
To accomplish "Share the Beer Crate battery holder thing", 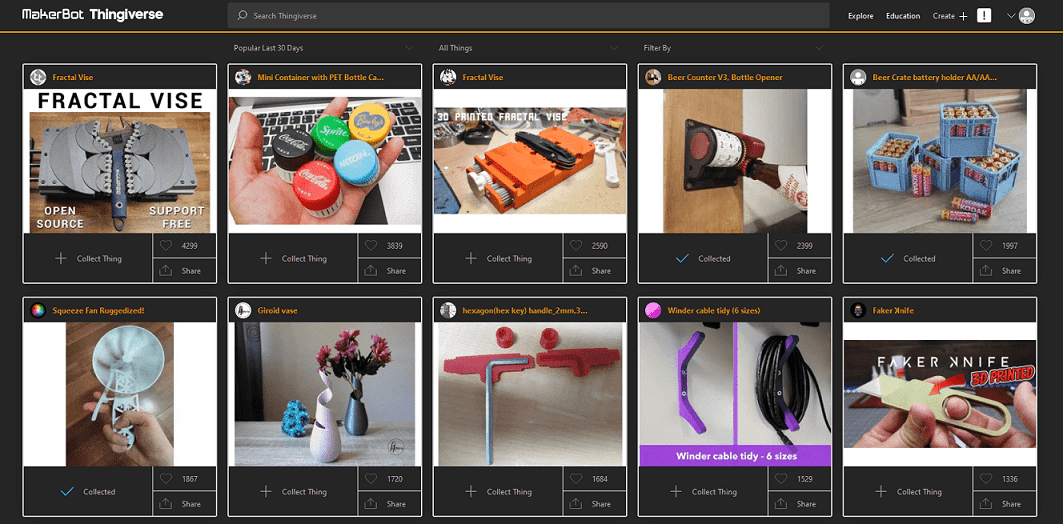I will [x=1005, y=270].
